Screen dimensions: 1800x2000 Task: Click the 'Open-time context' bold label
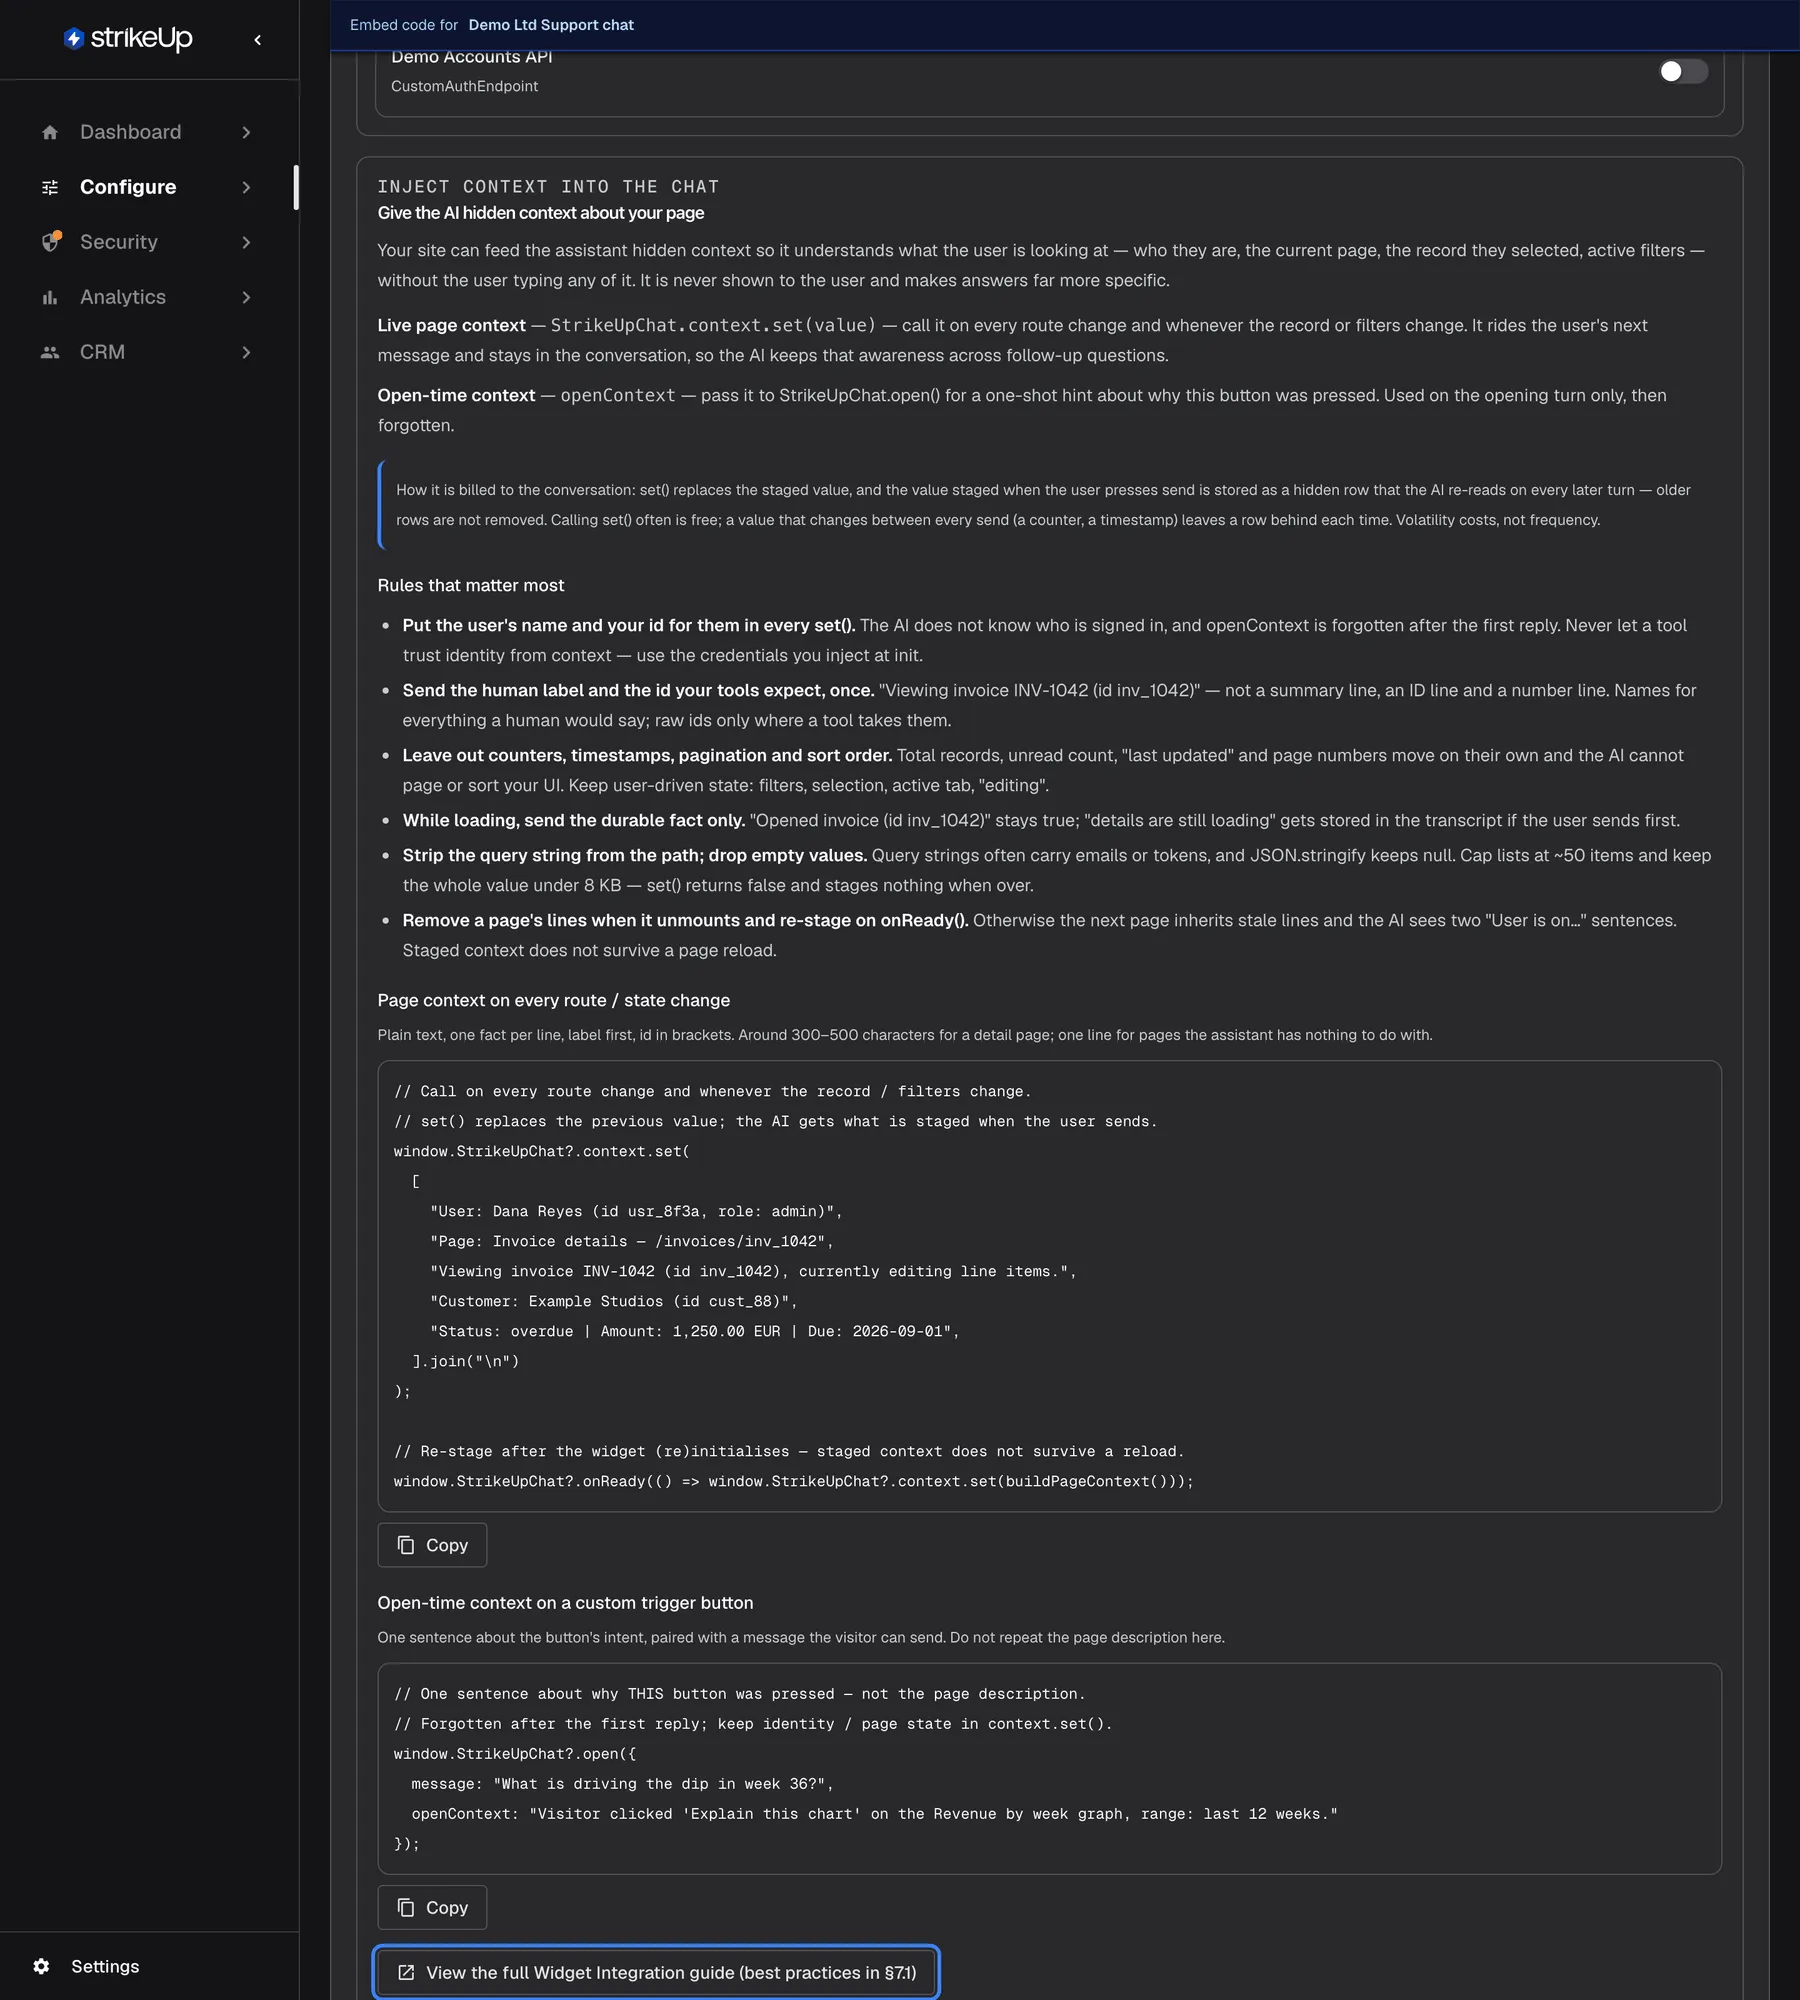click(456, 395)
